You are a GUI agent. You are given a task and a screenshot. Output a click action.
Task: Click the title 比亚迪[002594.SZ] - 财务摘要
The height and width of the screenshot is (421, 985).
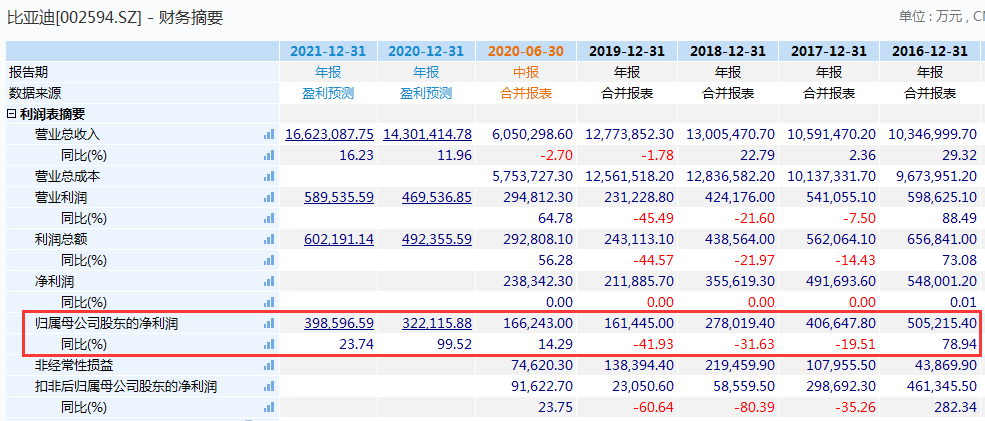[x=115, y=18]
